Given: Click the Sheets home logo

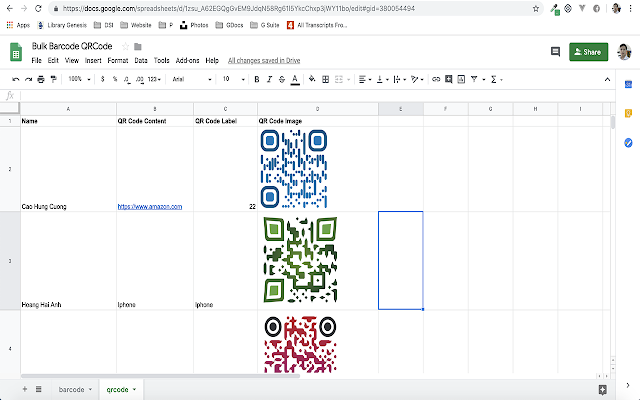Looking at the screenshot, I should [x=16, y=52].
